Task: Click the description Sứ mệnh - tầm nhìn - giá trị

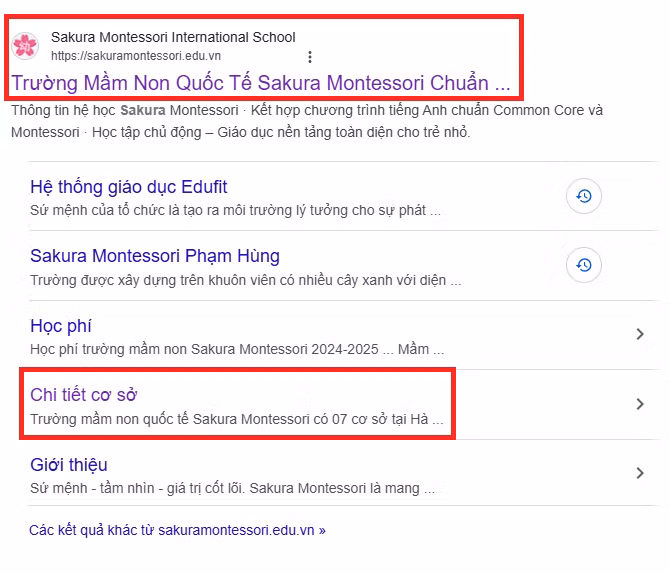Action: tap(232, 489)
